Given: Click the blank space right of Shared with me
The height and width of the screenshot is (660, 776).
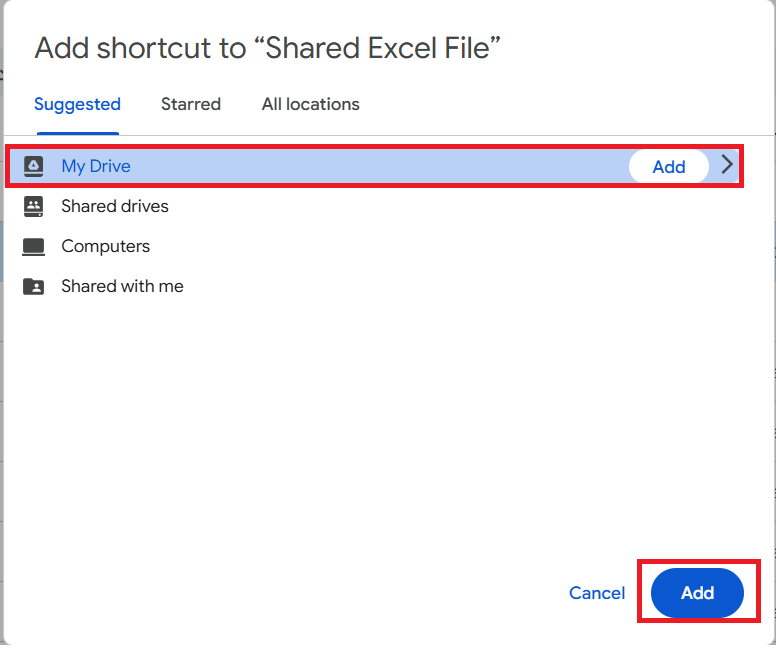Looking at the screenshot, I should 450,286.
